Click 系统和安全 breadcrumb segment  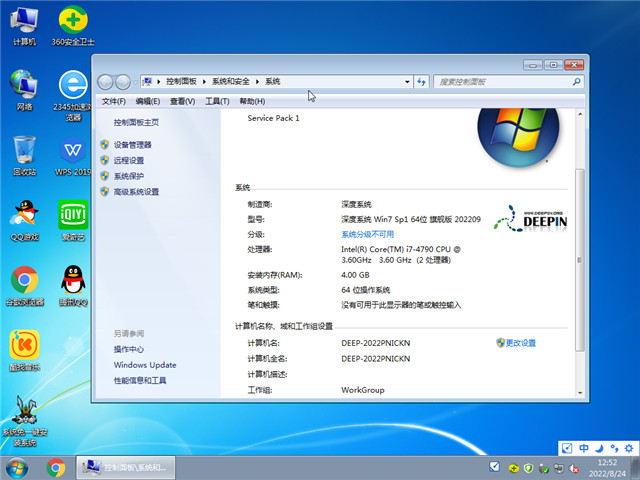[231, 82]
